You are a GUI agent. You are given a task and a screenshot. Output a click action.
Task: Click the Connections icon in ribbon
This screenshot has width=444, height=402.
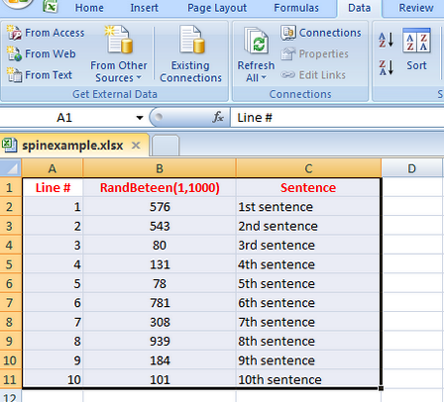click(x=288, y=33)
